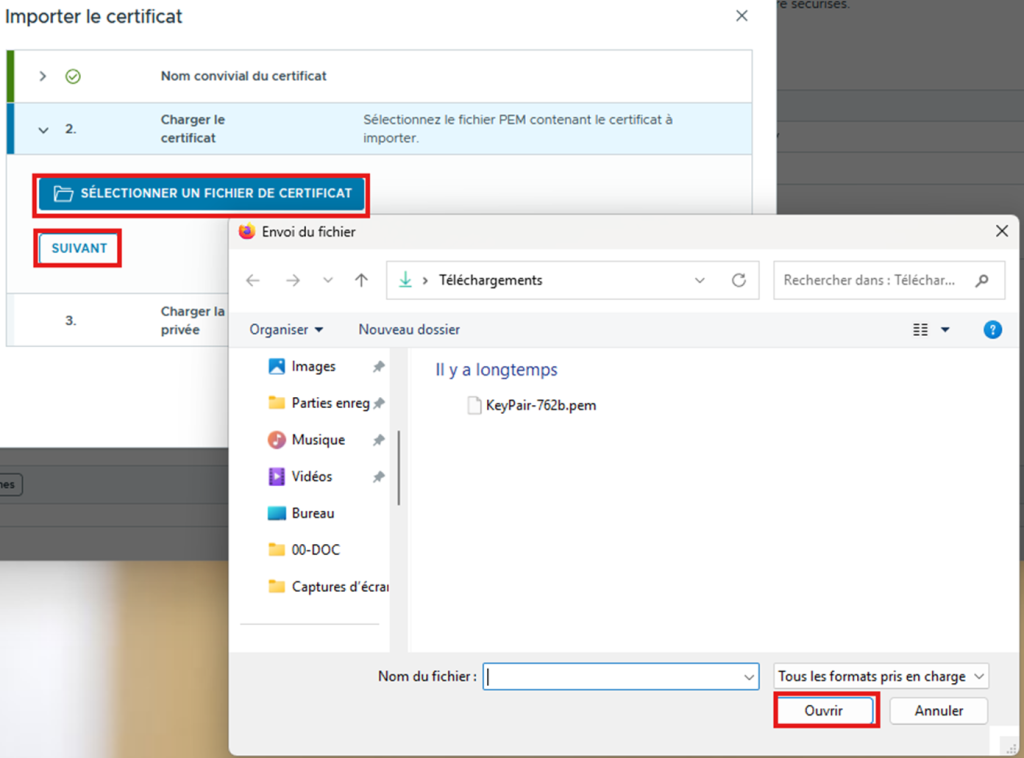The height and width of the screenshot is (758, 1024).
Task: Open the Bureau folder in sidebar
Action: tap(312, 513)
